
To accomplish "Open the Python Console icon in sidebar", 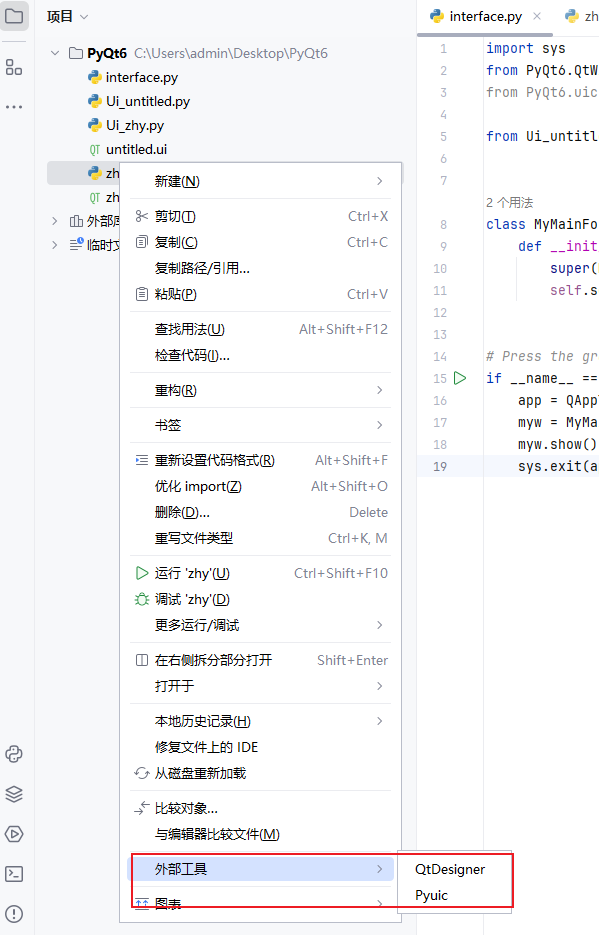I will point(14,834).
